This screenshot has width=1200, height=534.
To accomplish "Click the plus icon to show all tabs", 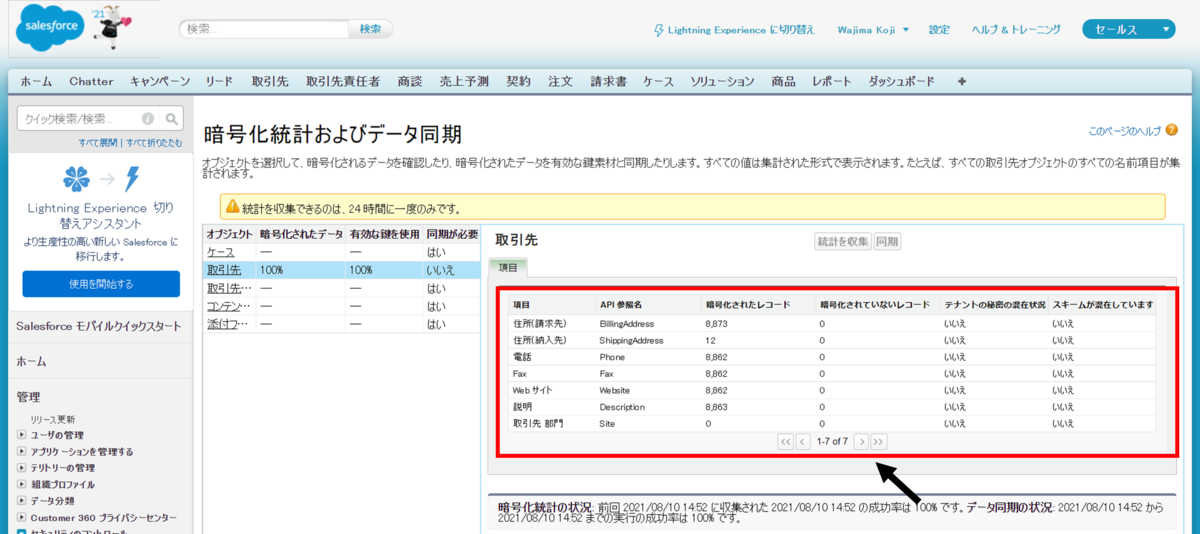I will point(962,81).
